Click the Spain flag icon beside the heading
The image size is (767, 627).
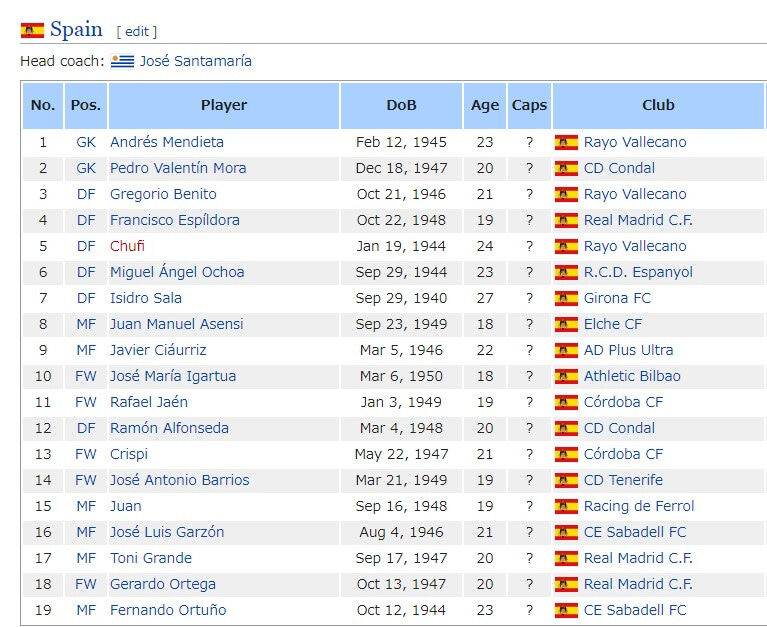tap(32, 30)
